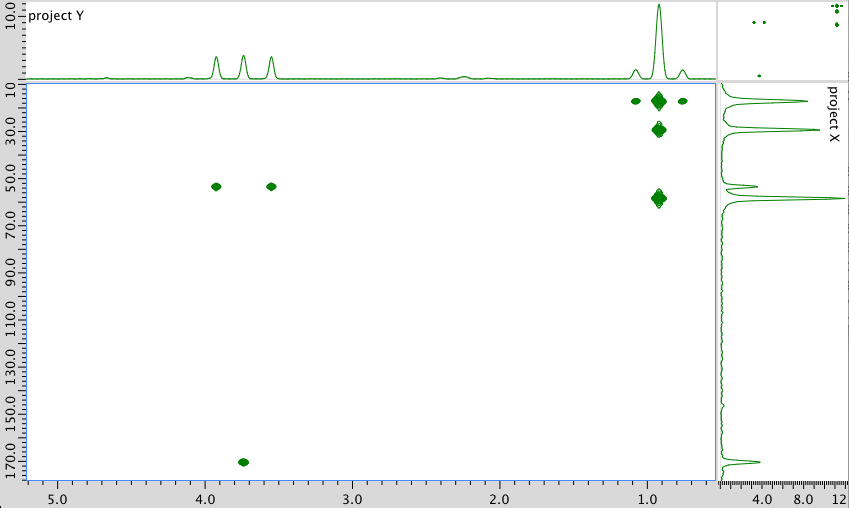Select the cross peak at 3.75 ppm, 170 ppm
Screen dimensions: 849x508
click(243, 462)
